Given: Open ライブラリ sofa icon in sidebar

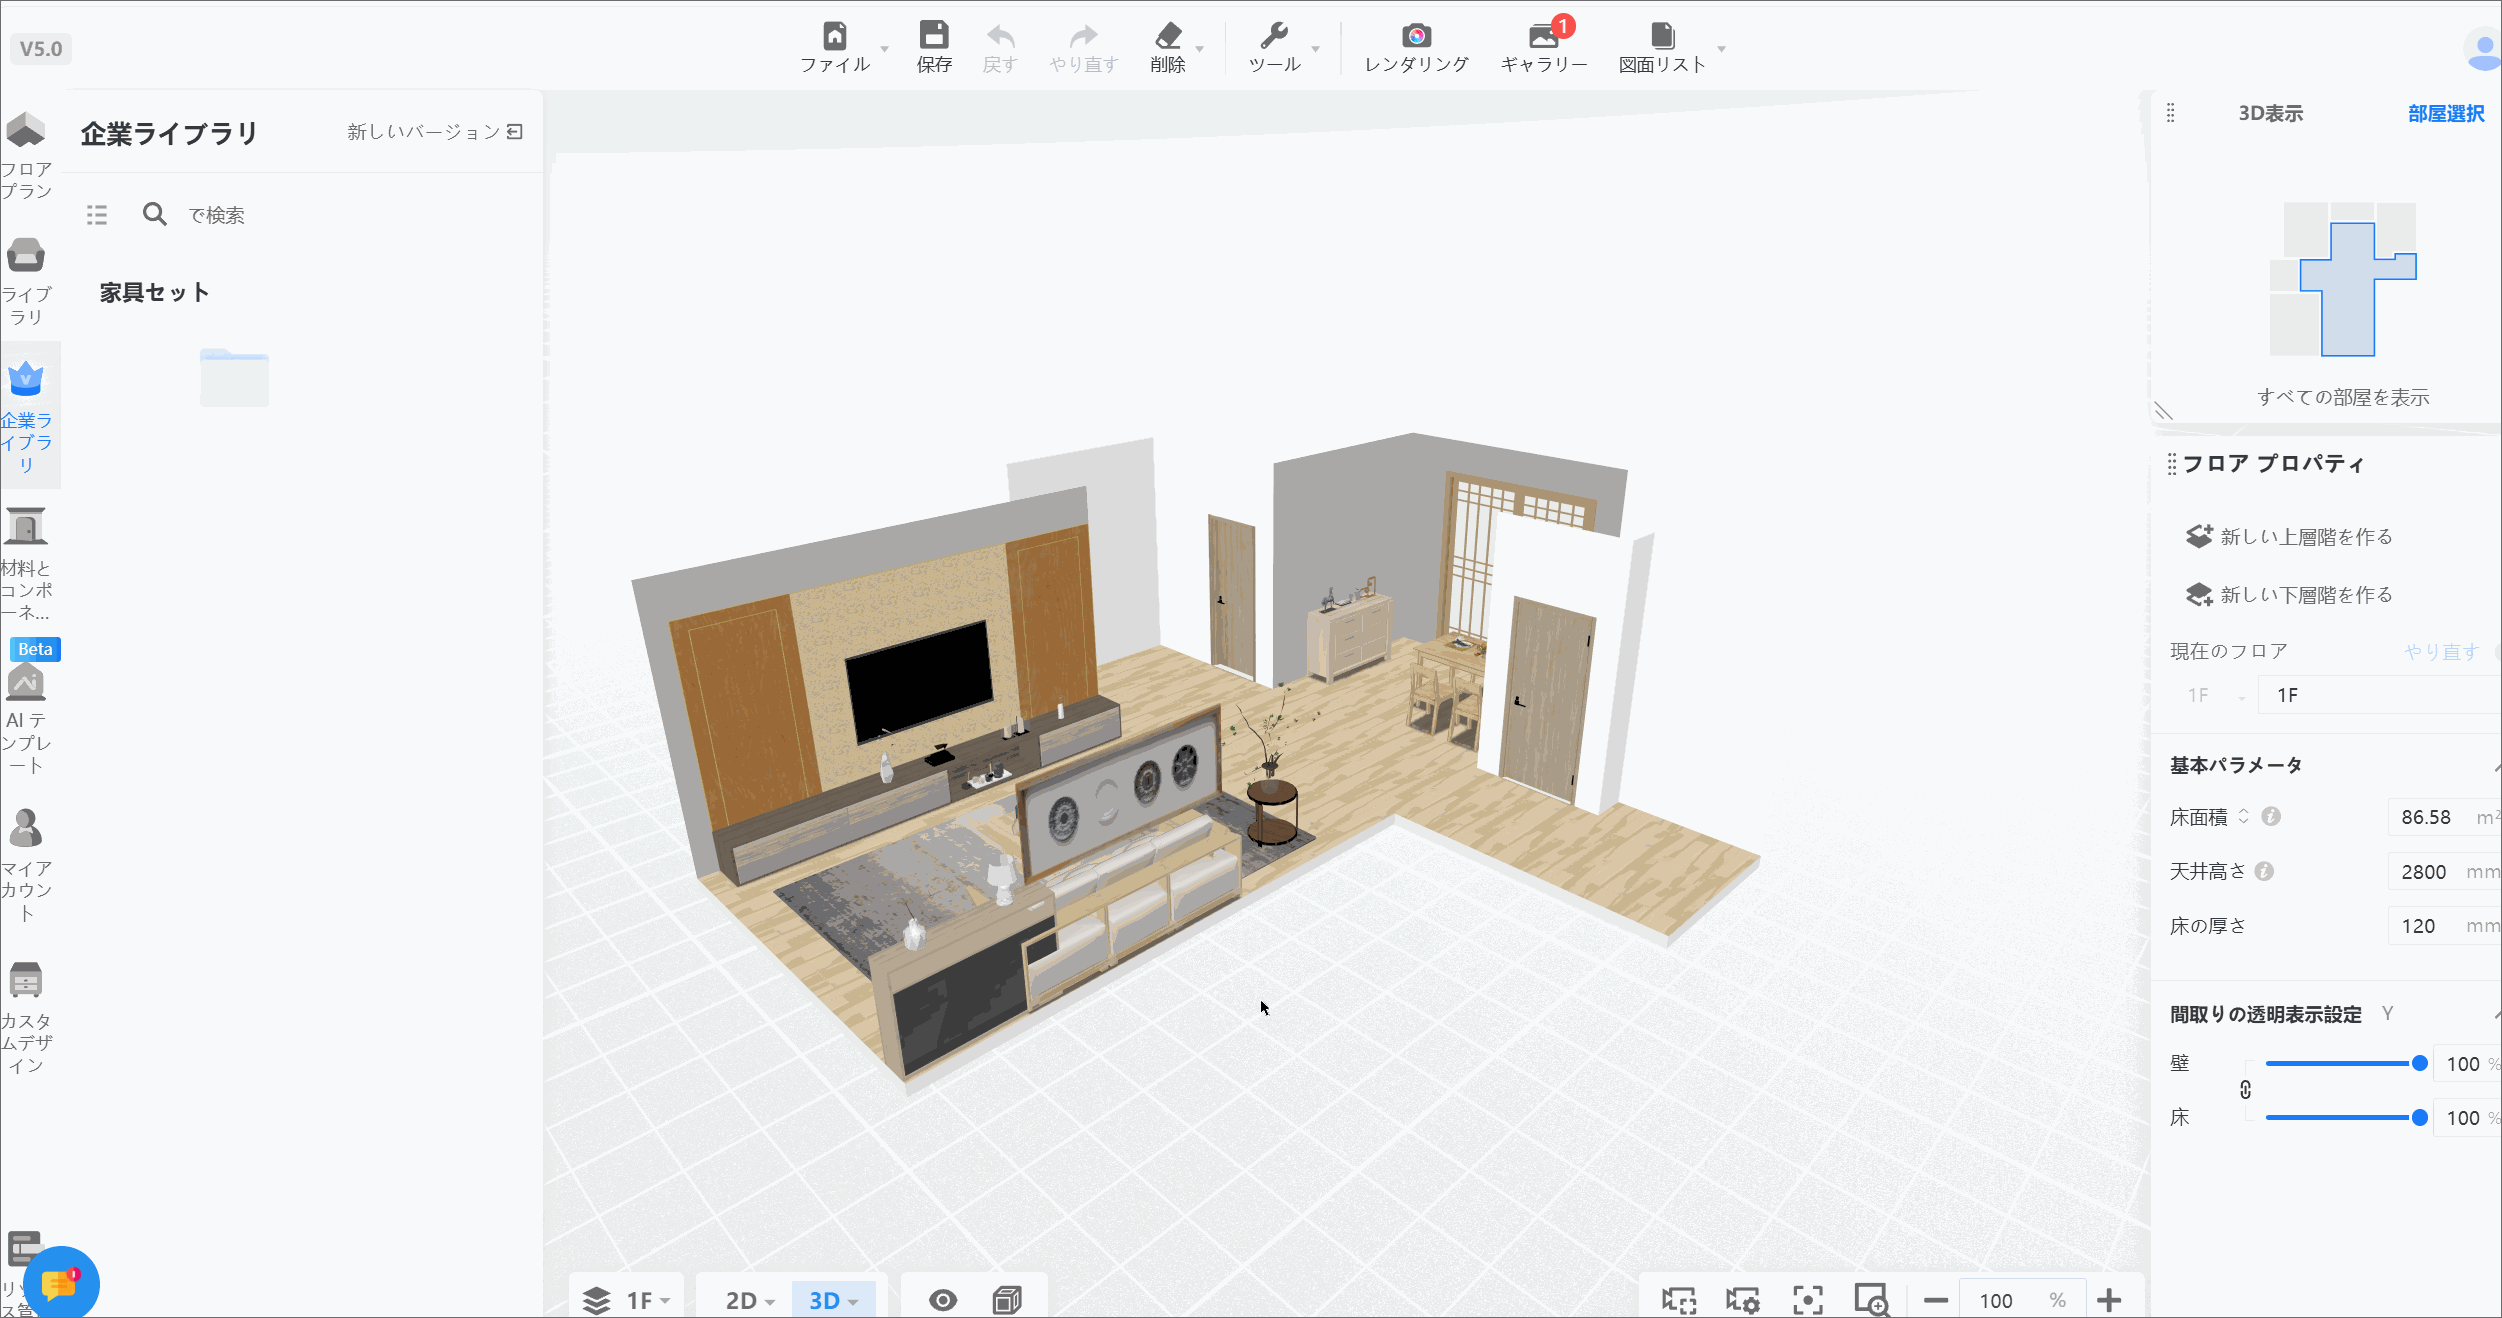Looking at the screenshot, I should click(26, 256).
